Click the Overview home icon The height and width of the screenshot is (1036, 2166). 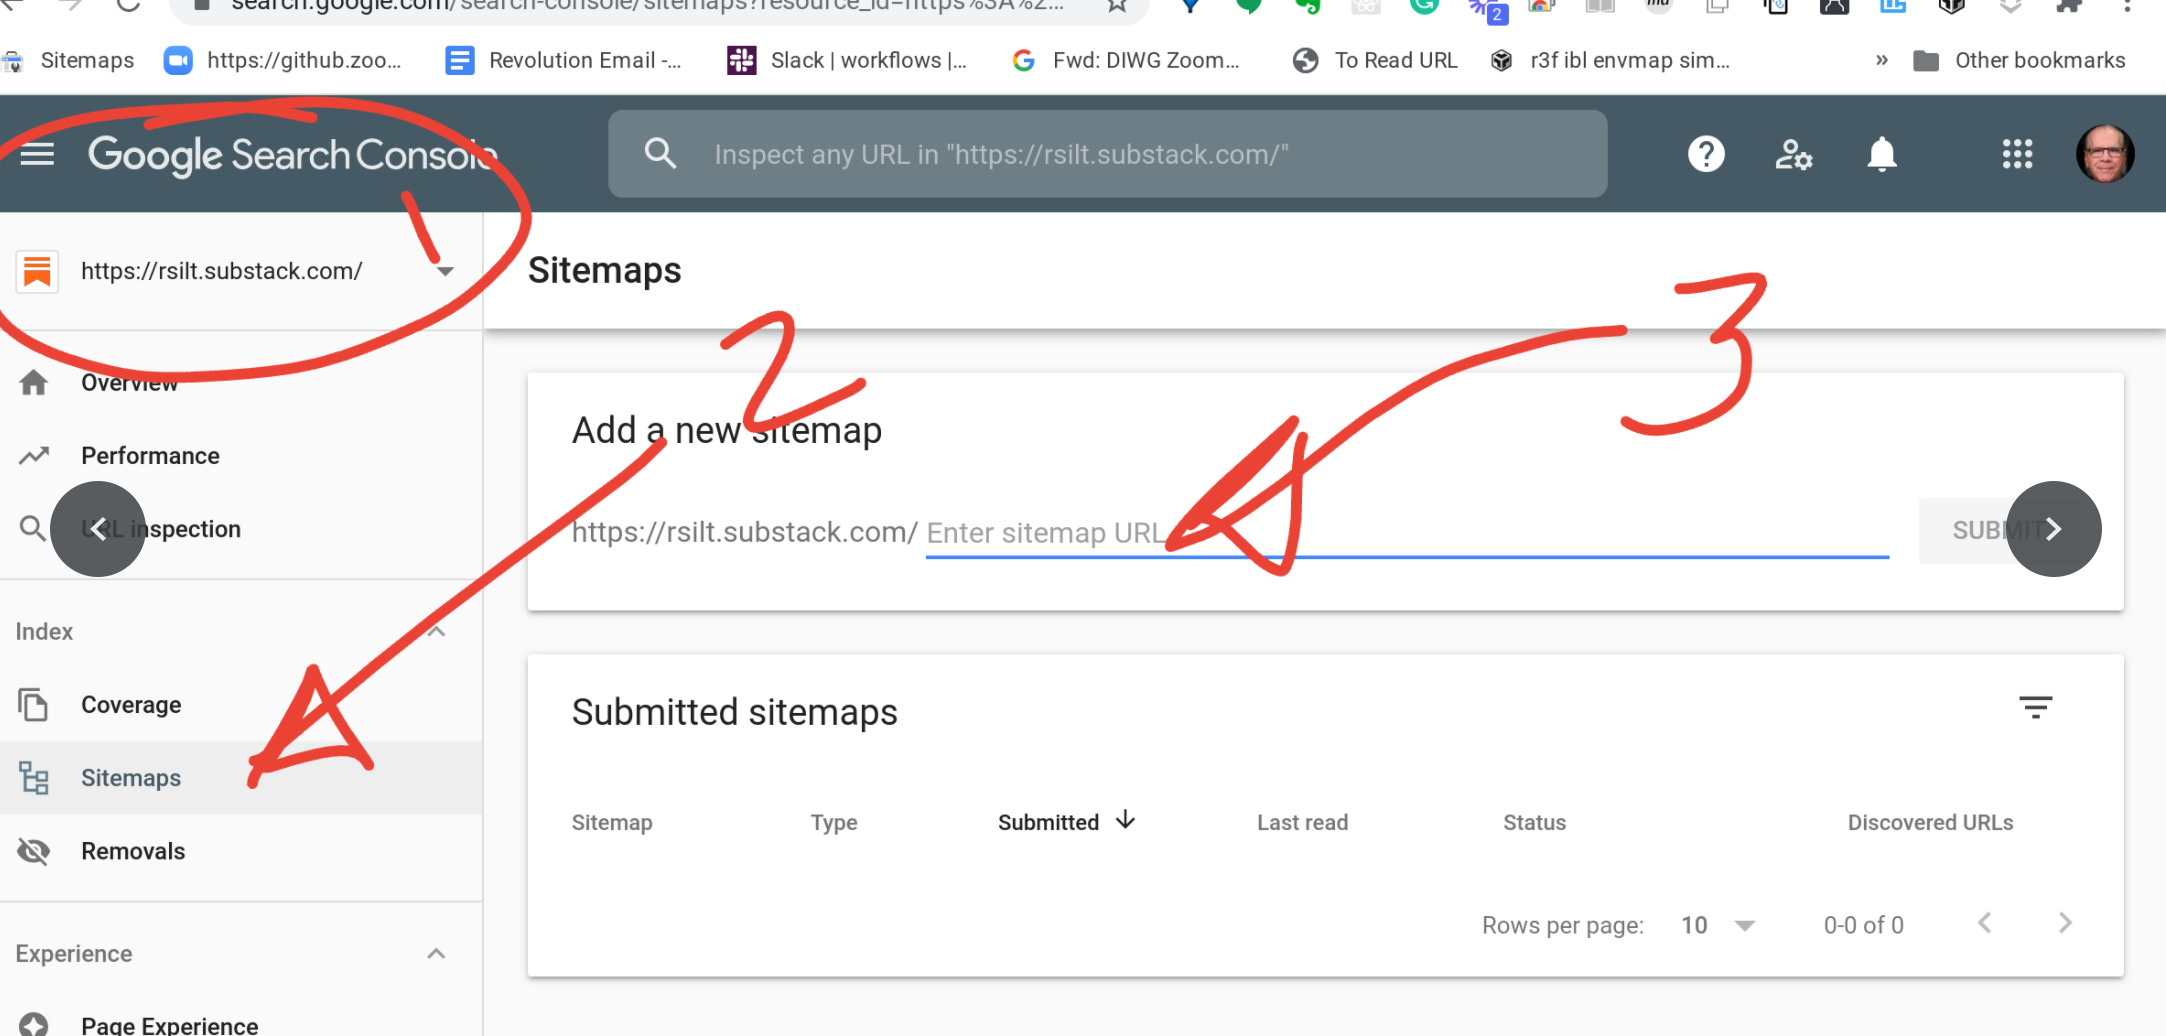pyautogui.click(x=33, y=383)
